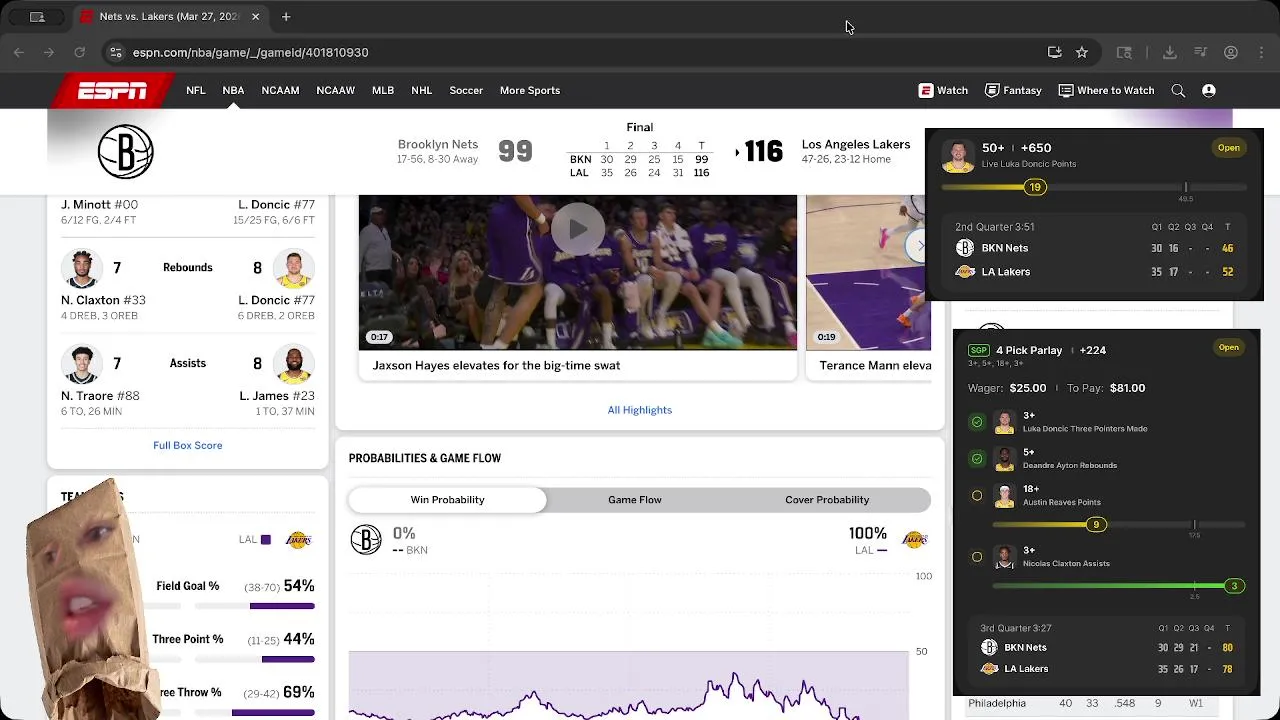Open the site information icon in address bar

click(116, 52)
